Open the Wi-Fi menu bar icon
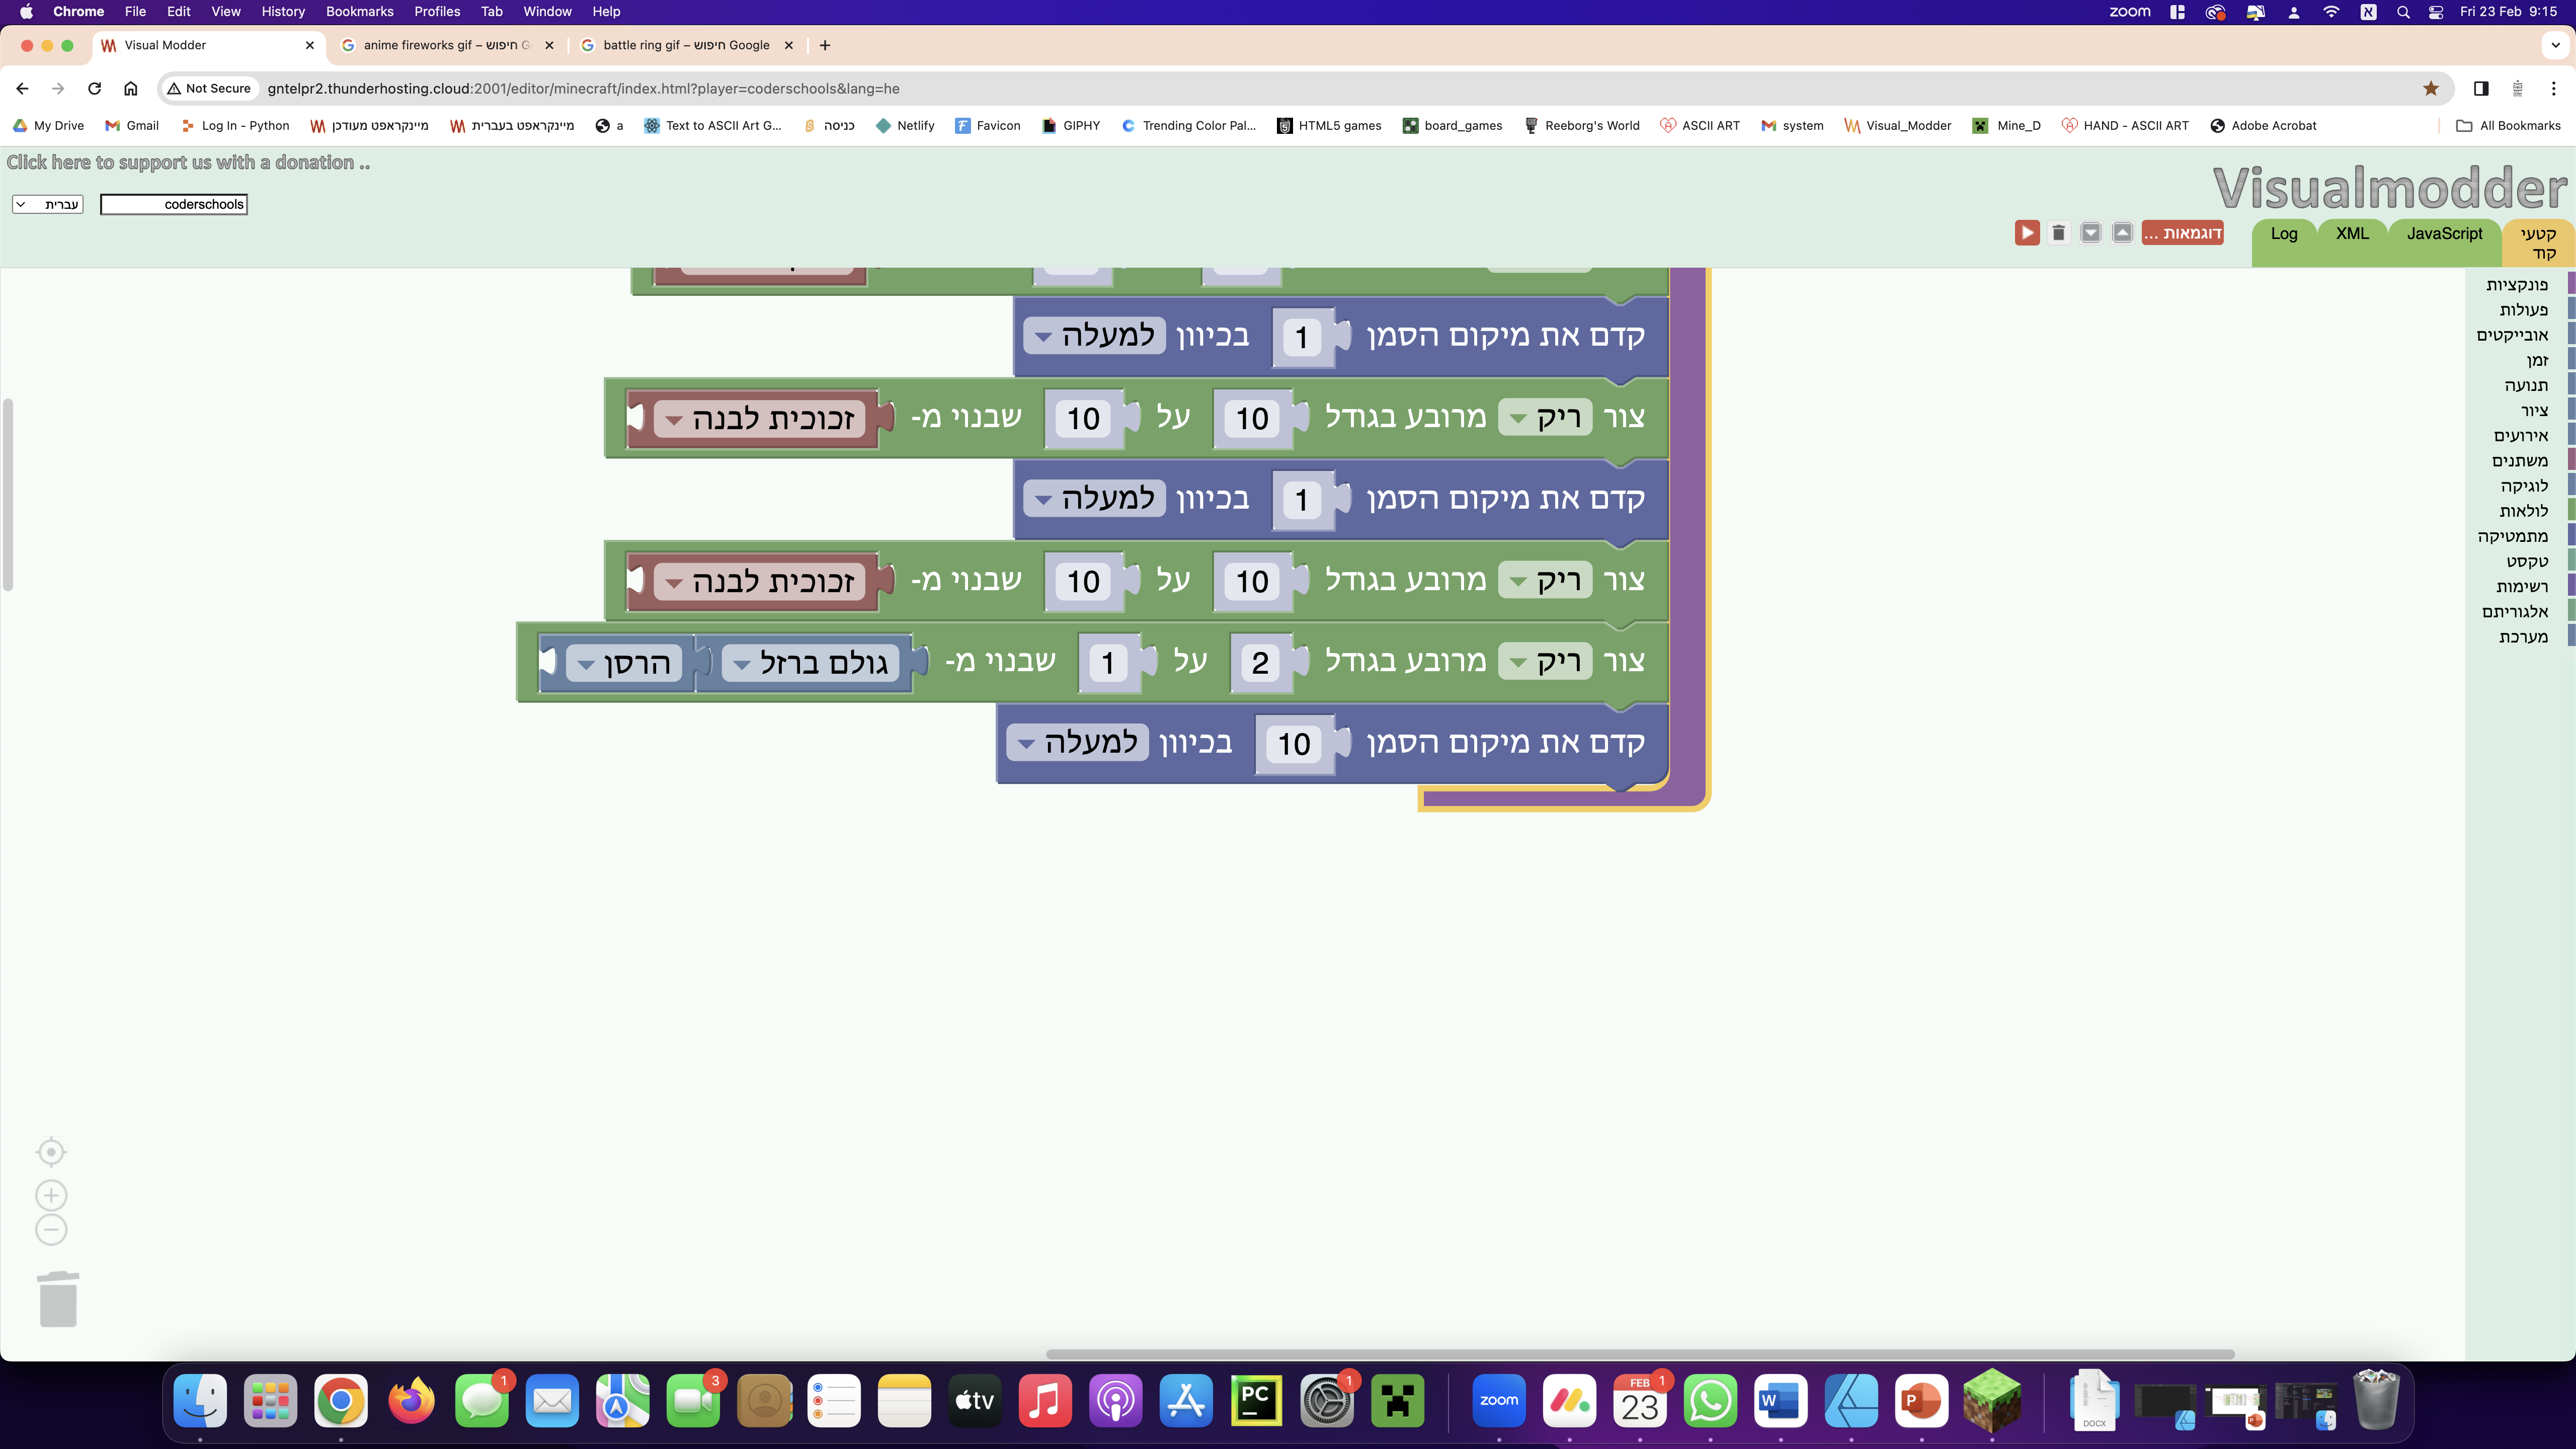2576x1449 pixels. [2331, 12]
